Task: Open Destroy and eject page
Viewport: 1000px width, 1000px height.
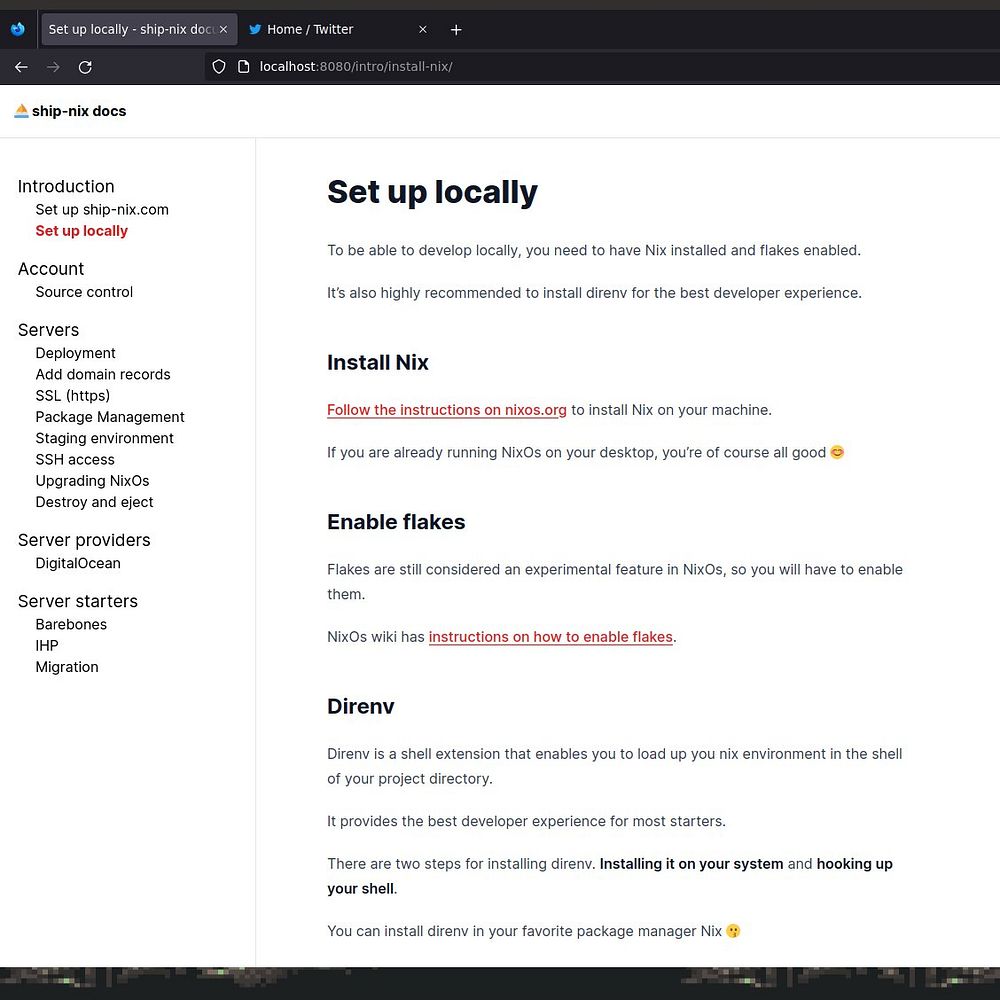Action: pos(94,502)
